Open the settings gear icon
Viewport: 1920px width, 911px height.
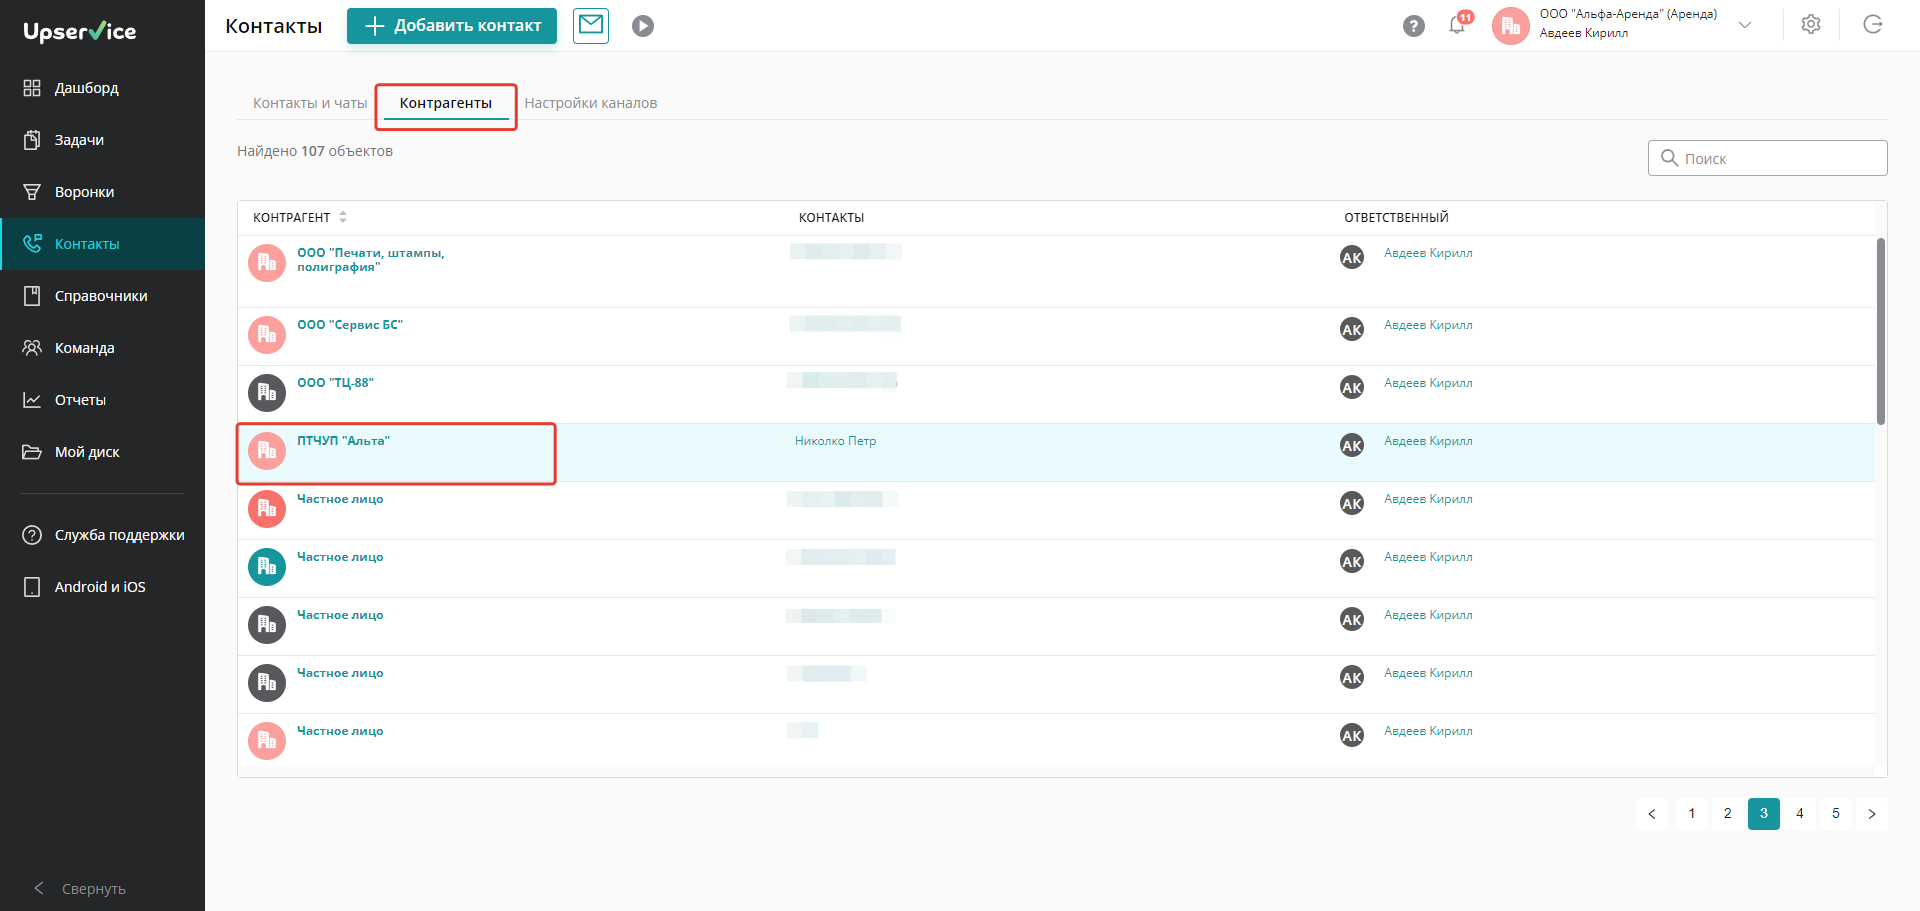pos(1811,25)
